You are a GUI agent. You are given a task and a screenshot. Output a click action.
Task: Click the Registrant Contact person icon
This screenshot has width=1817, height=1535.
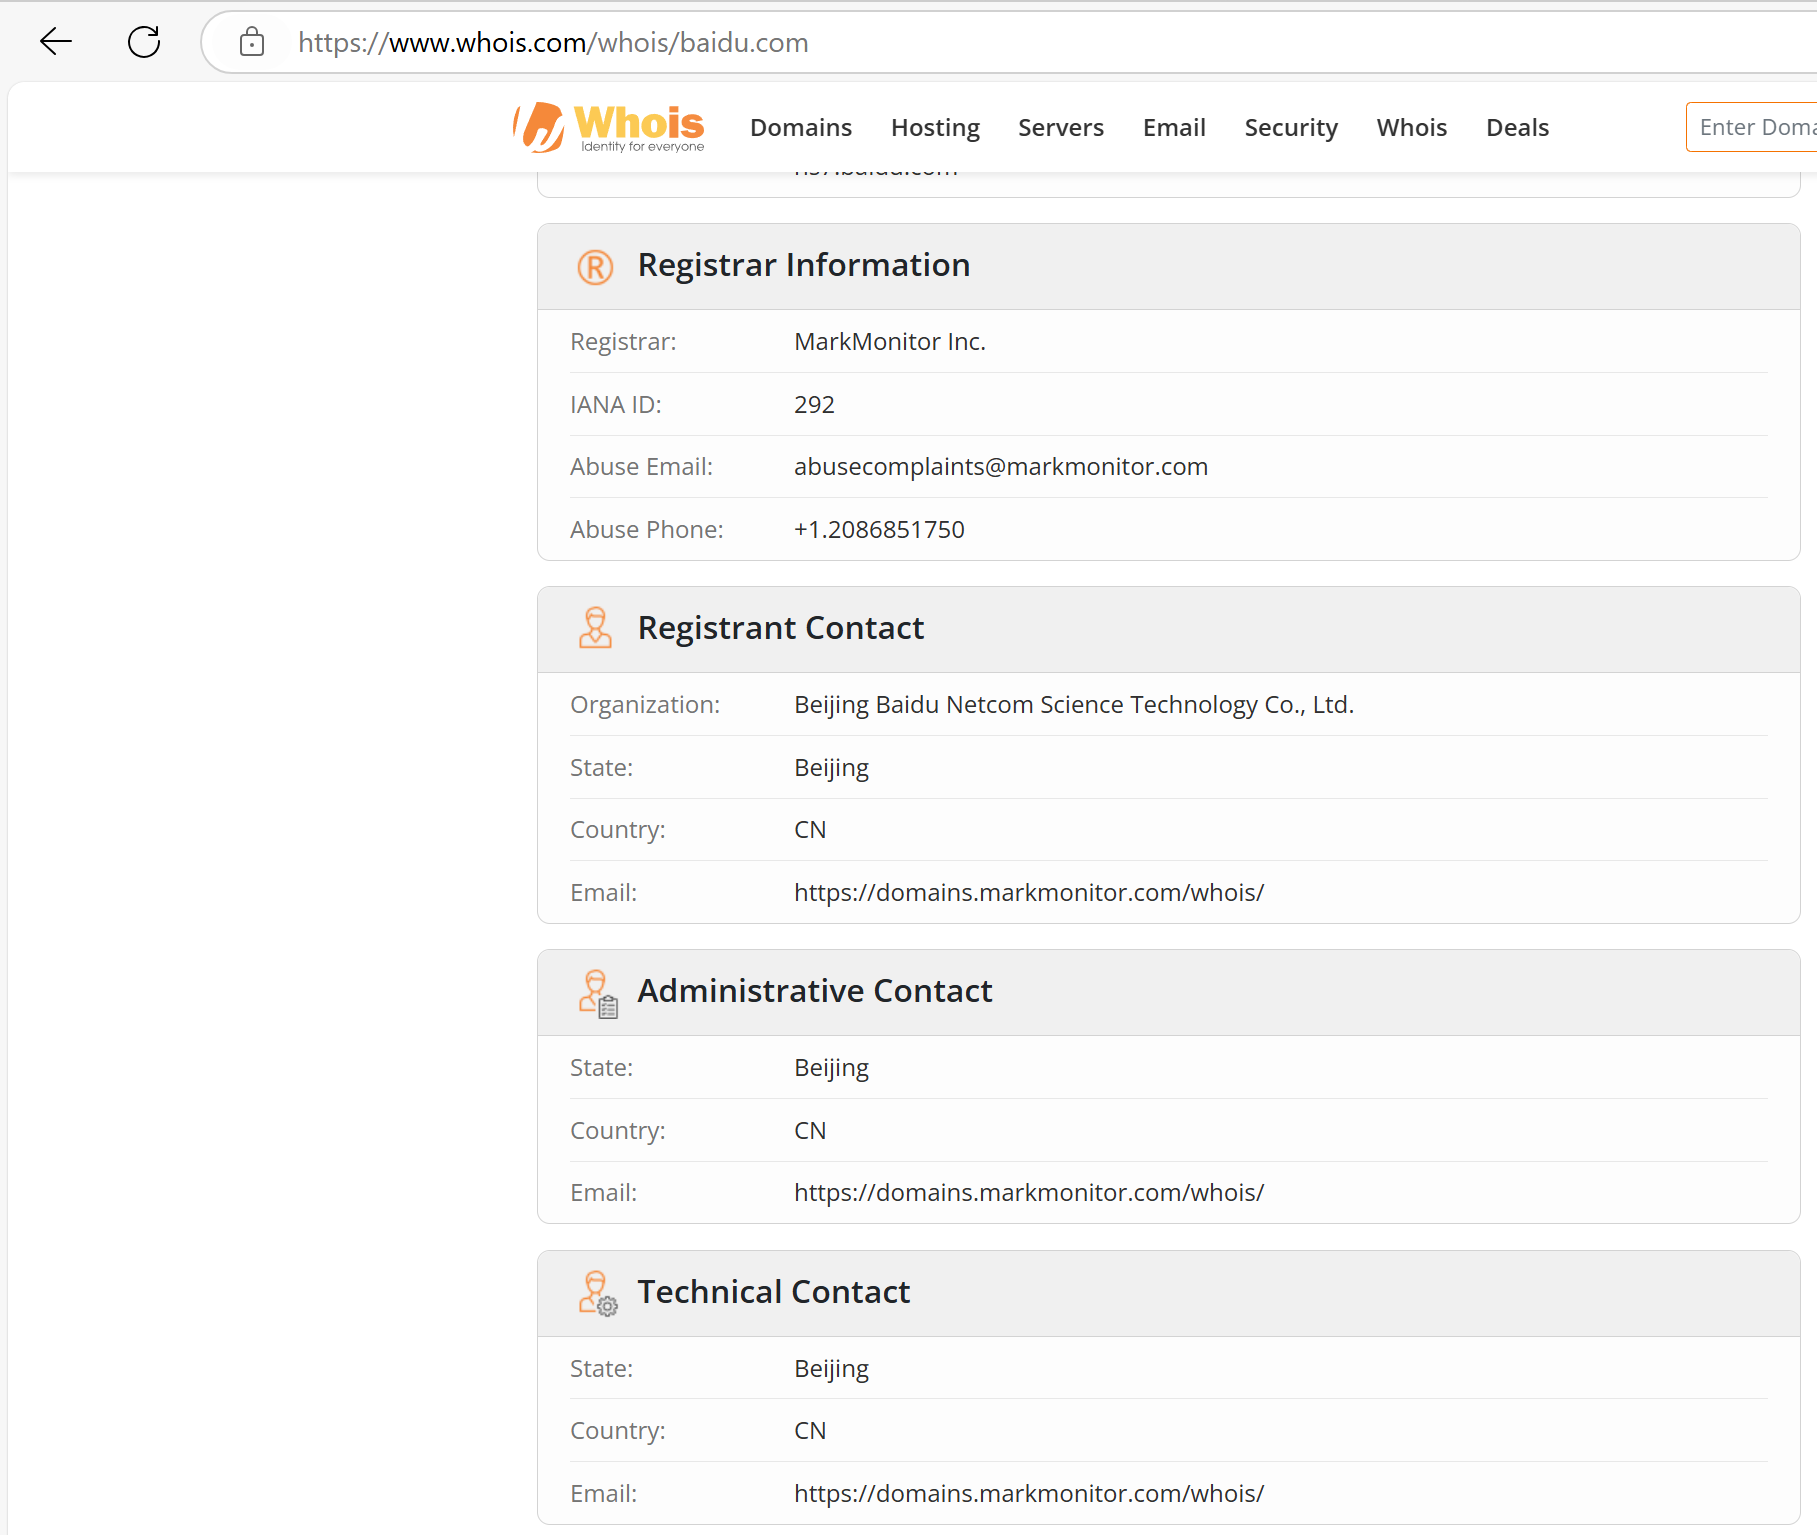[x=595, y=628]
